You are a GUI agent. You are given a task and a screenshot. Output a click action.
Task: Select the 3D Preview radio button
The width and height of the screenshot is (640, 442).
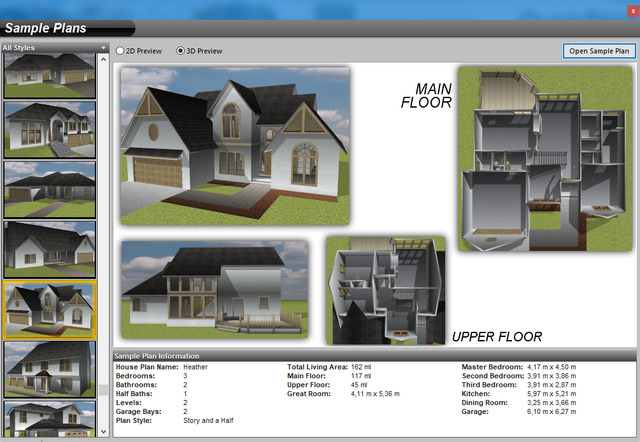pos(181,50)
